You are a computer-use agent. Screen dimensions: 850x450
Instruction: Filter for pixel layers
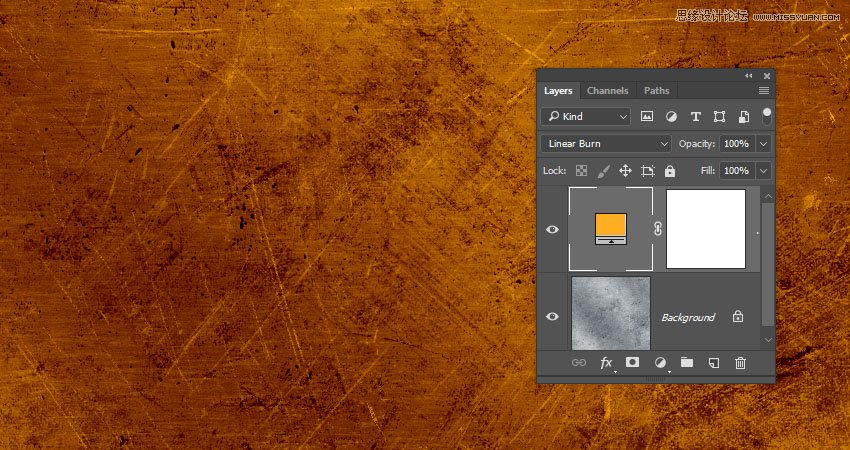(647, 117)
